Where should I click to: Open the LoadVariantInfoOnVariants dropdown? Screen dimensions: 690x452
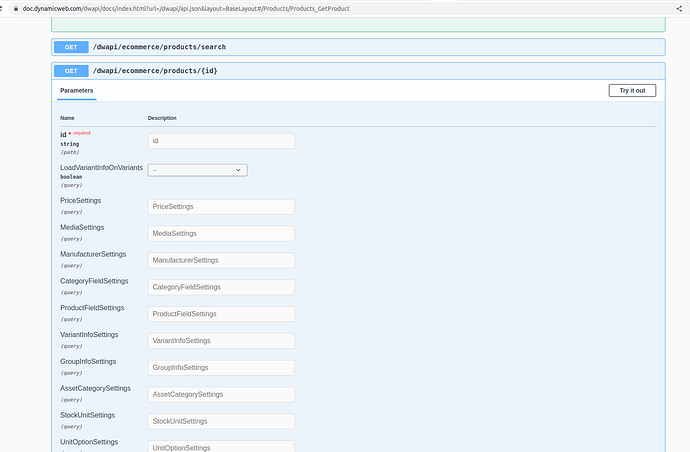pyautogui.click(x=198, y=170)
